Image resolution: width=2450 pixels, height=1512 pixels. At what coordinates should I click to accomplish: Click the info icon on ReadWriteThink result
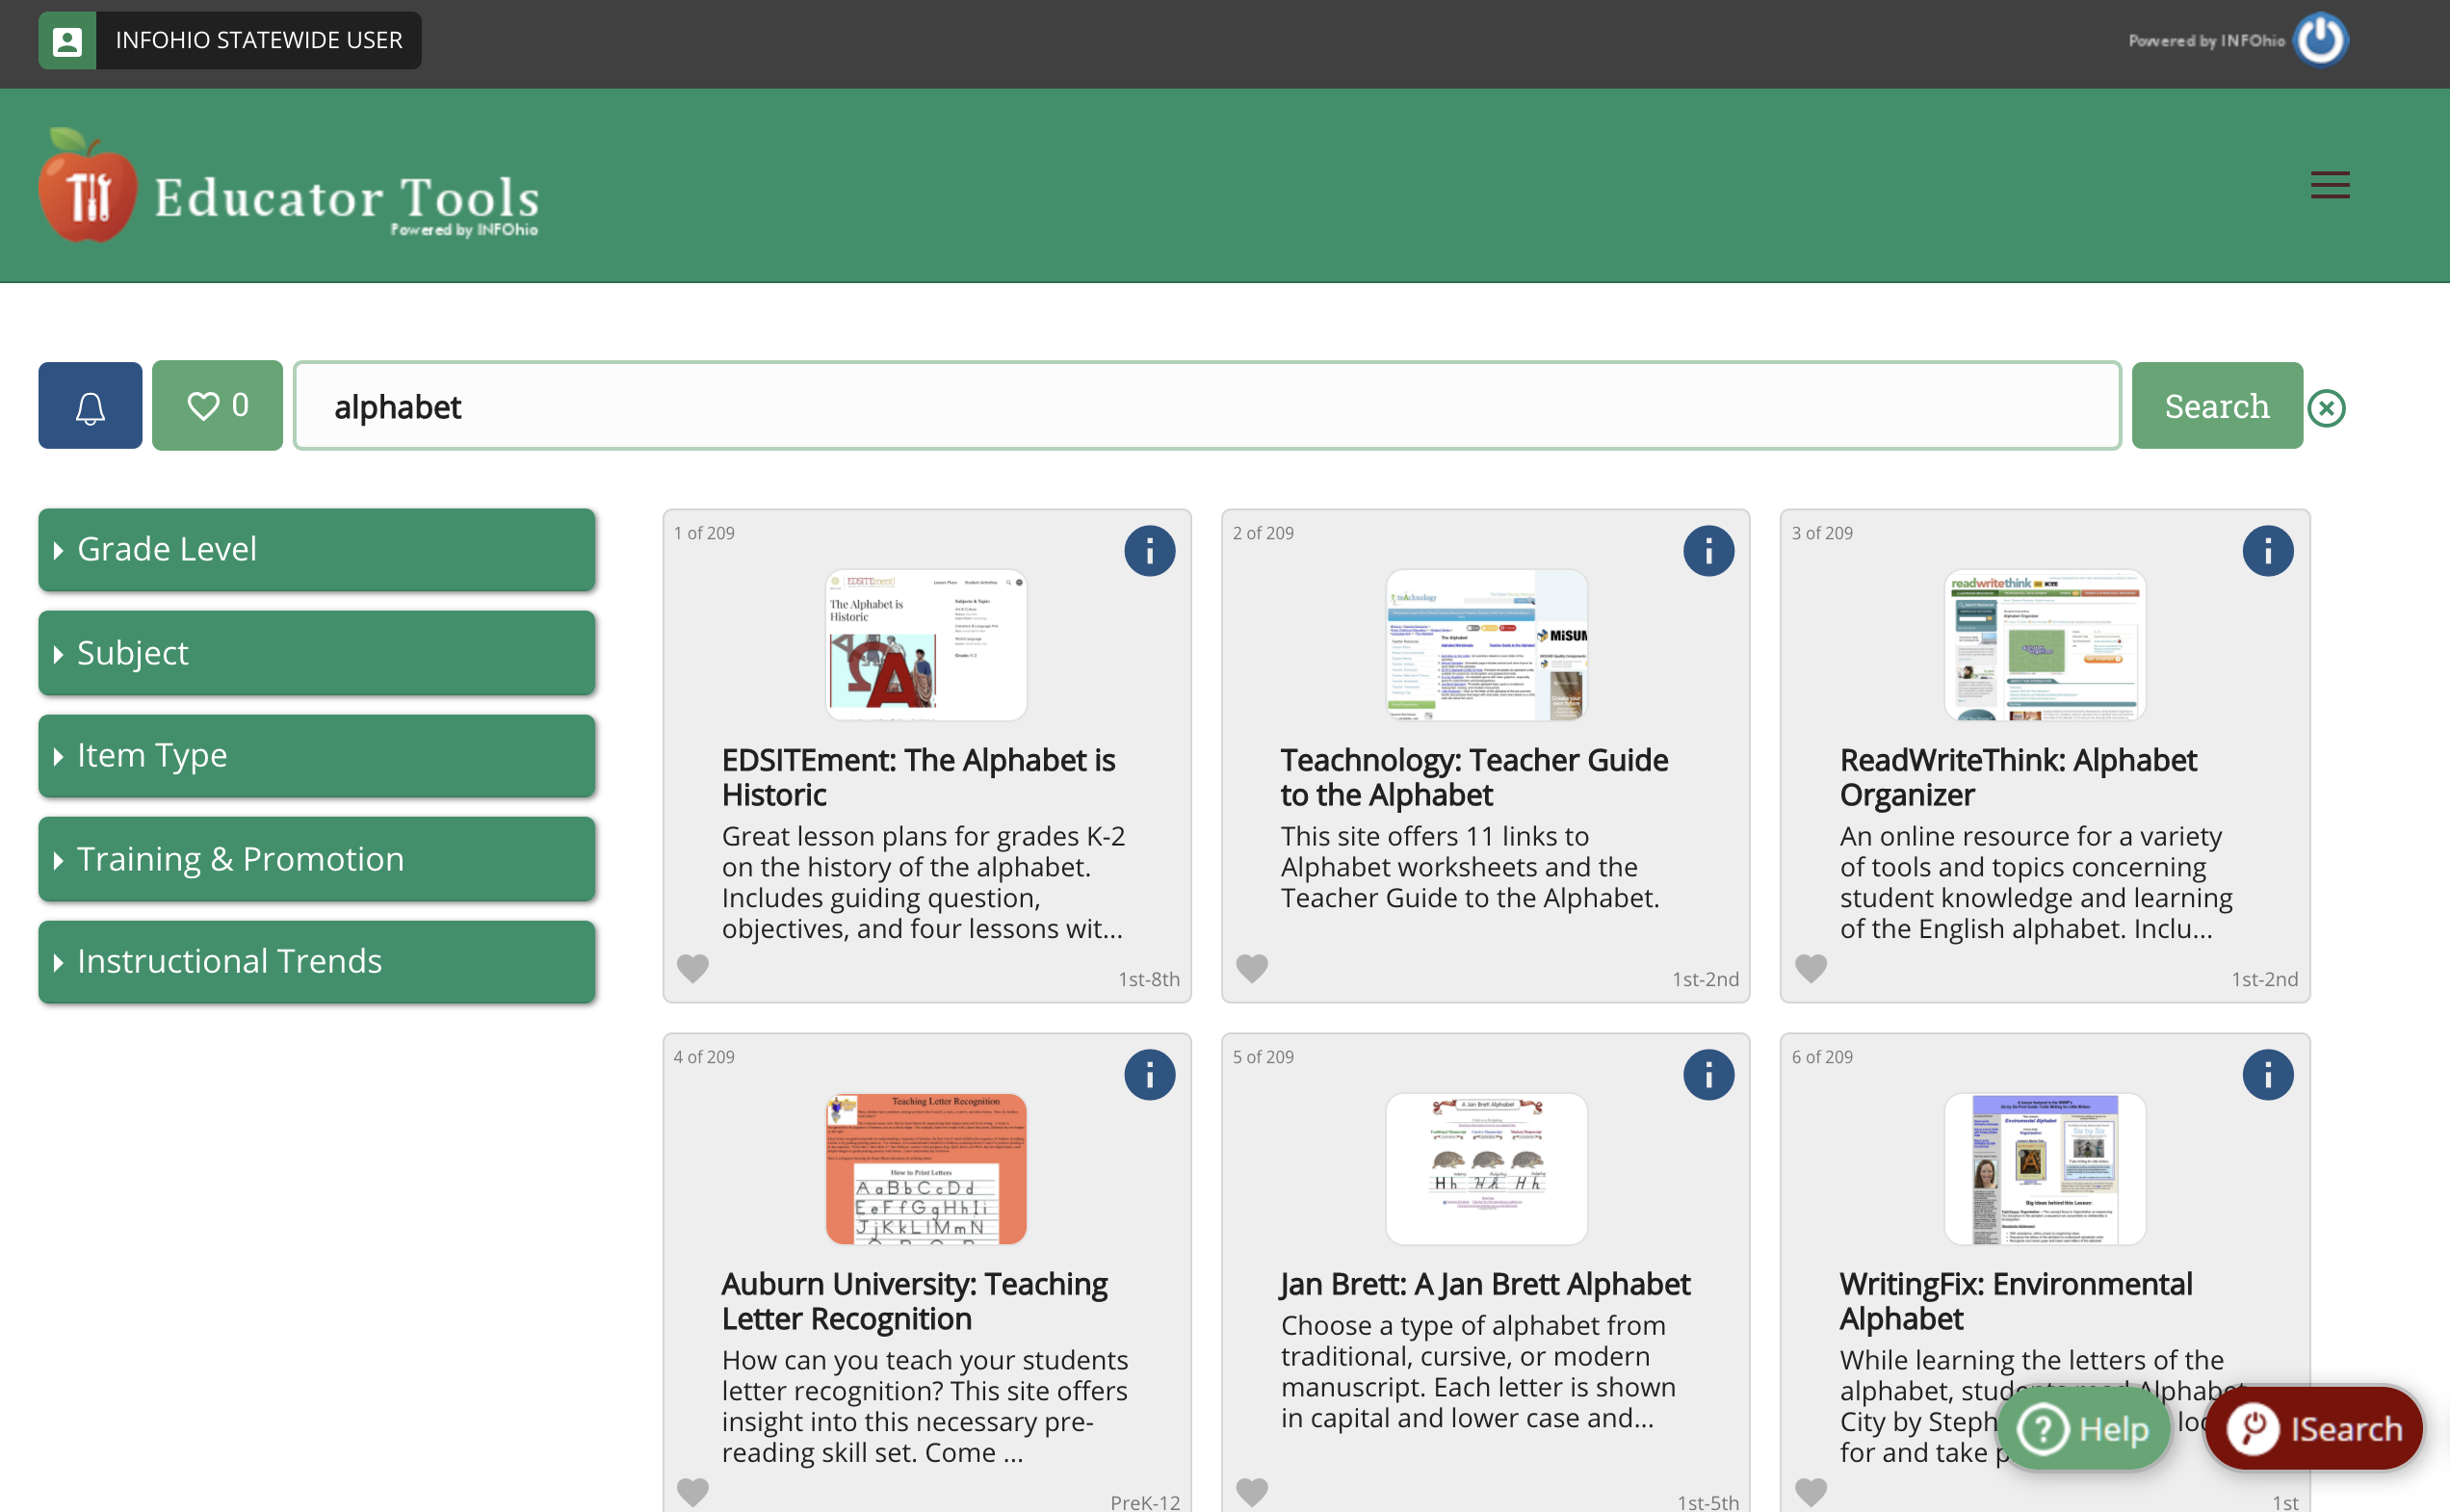2268,550
